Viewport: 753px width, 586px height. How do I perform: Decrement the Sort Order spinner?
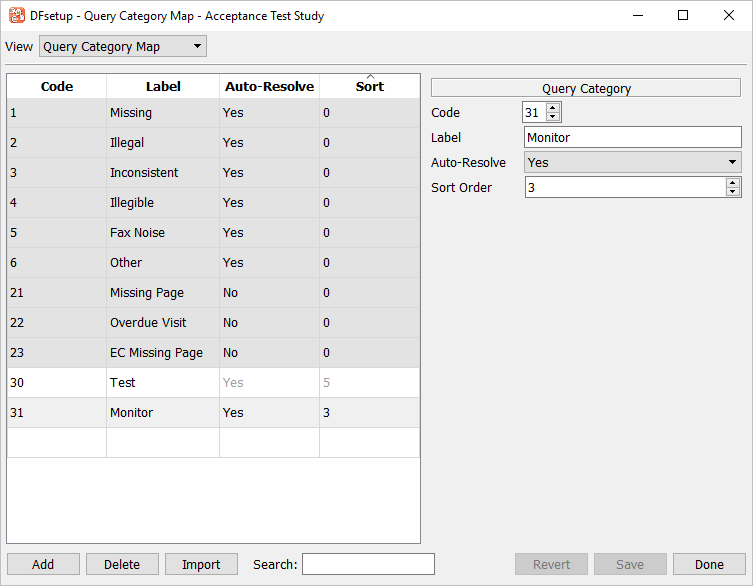point(733,192)
